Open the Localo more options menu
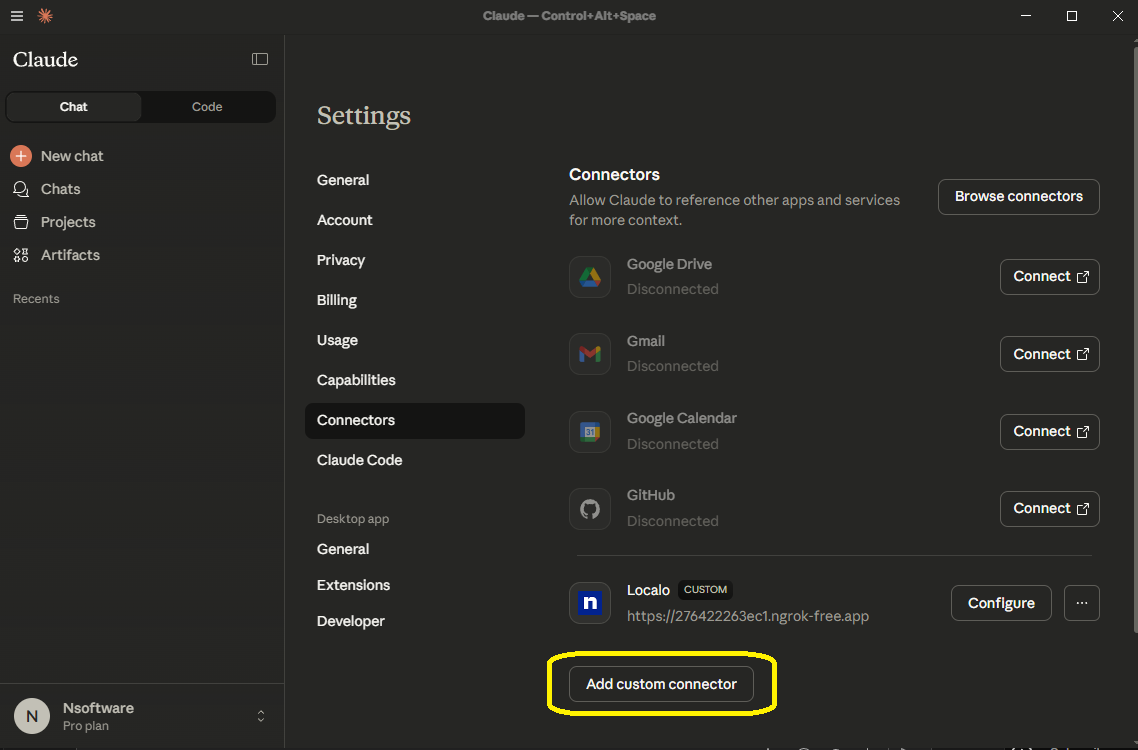 (1082, 603)
